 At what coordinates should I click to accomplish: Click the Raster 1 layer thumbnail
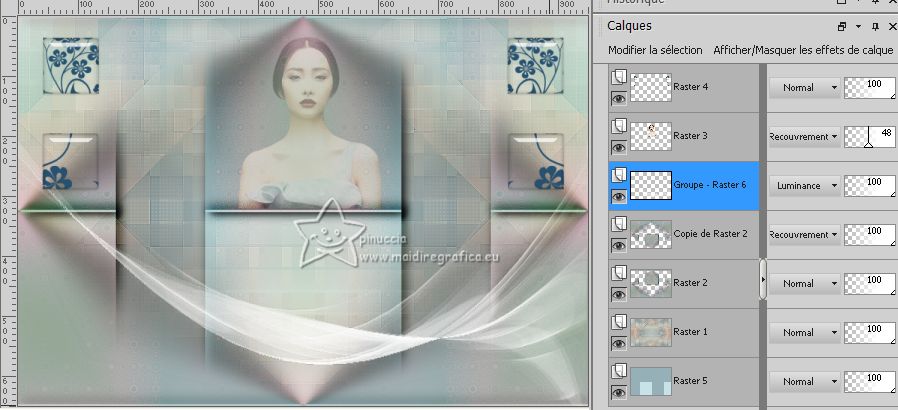click(651, 332)
